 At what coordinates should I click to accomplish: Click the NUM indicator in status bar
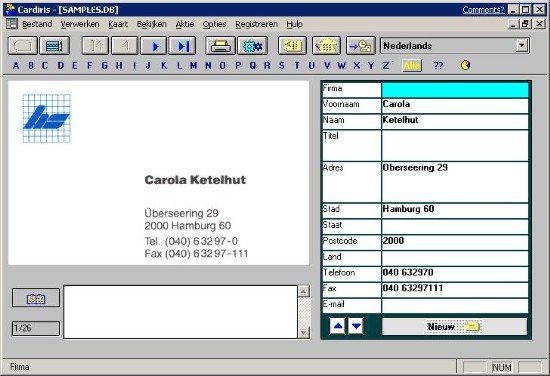pos(502,367)
